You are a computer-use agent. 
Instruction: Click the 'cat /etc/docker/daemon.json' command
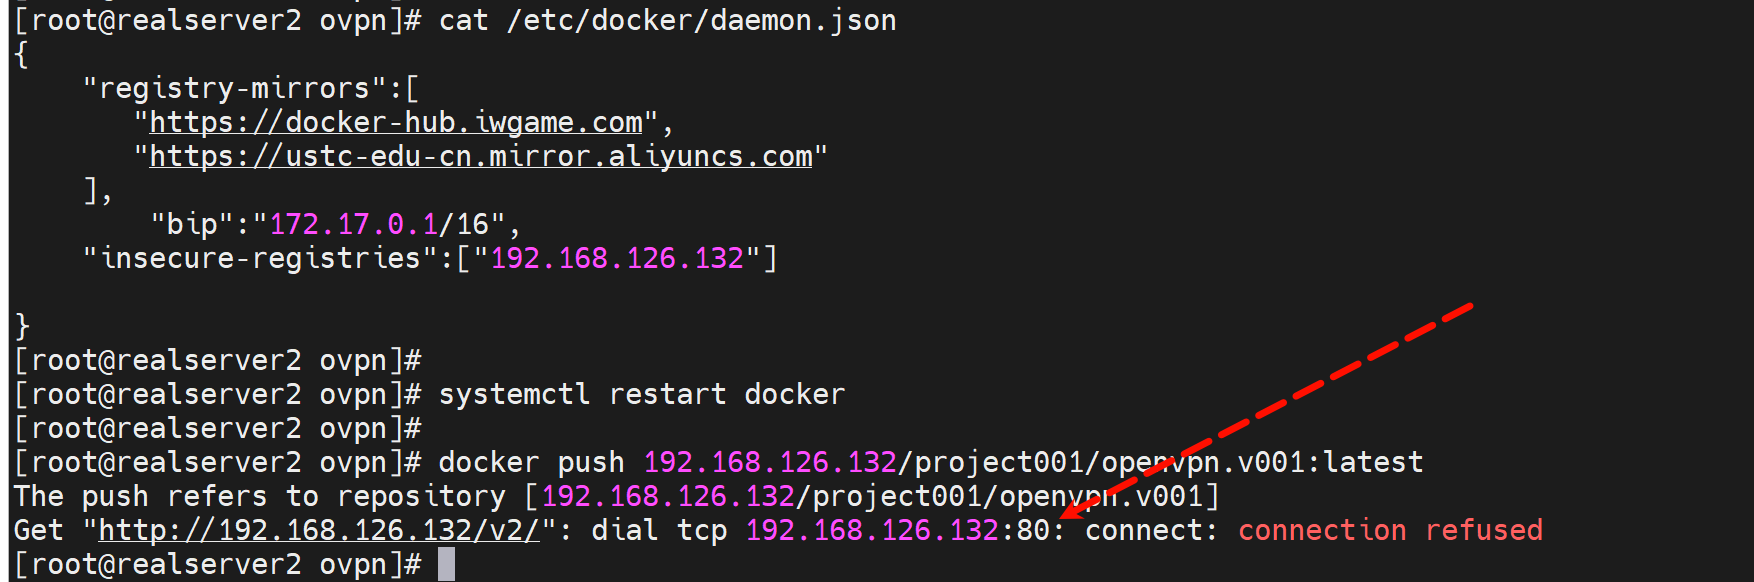coord(667,20)
